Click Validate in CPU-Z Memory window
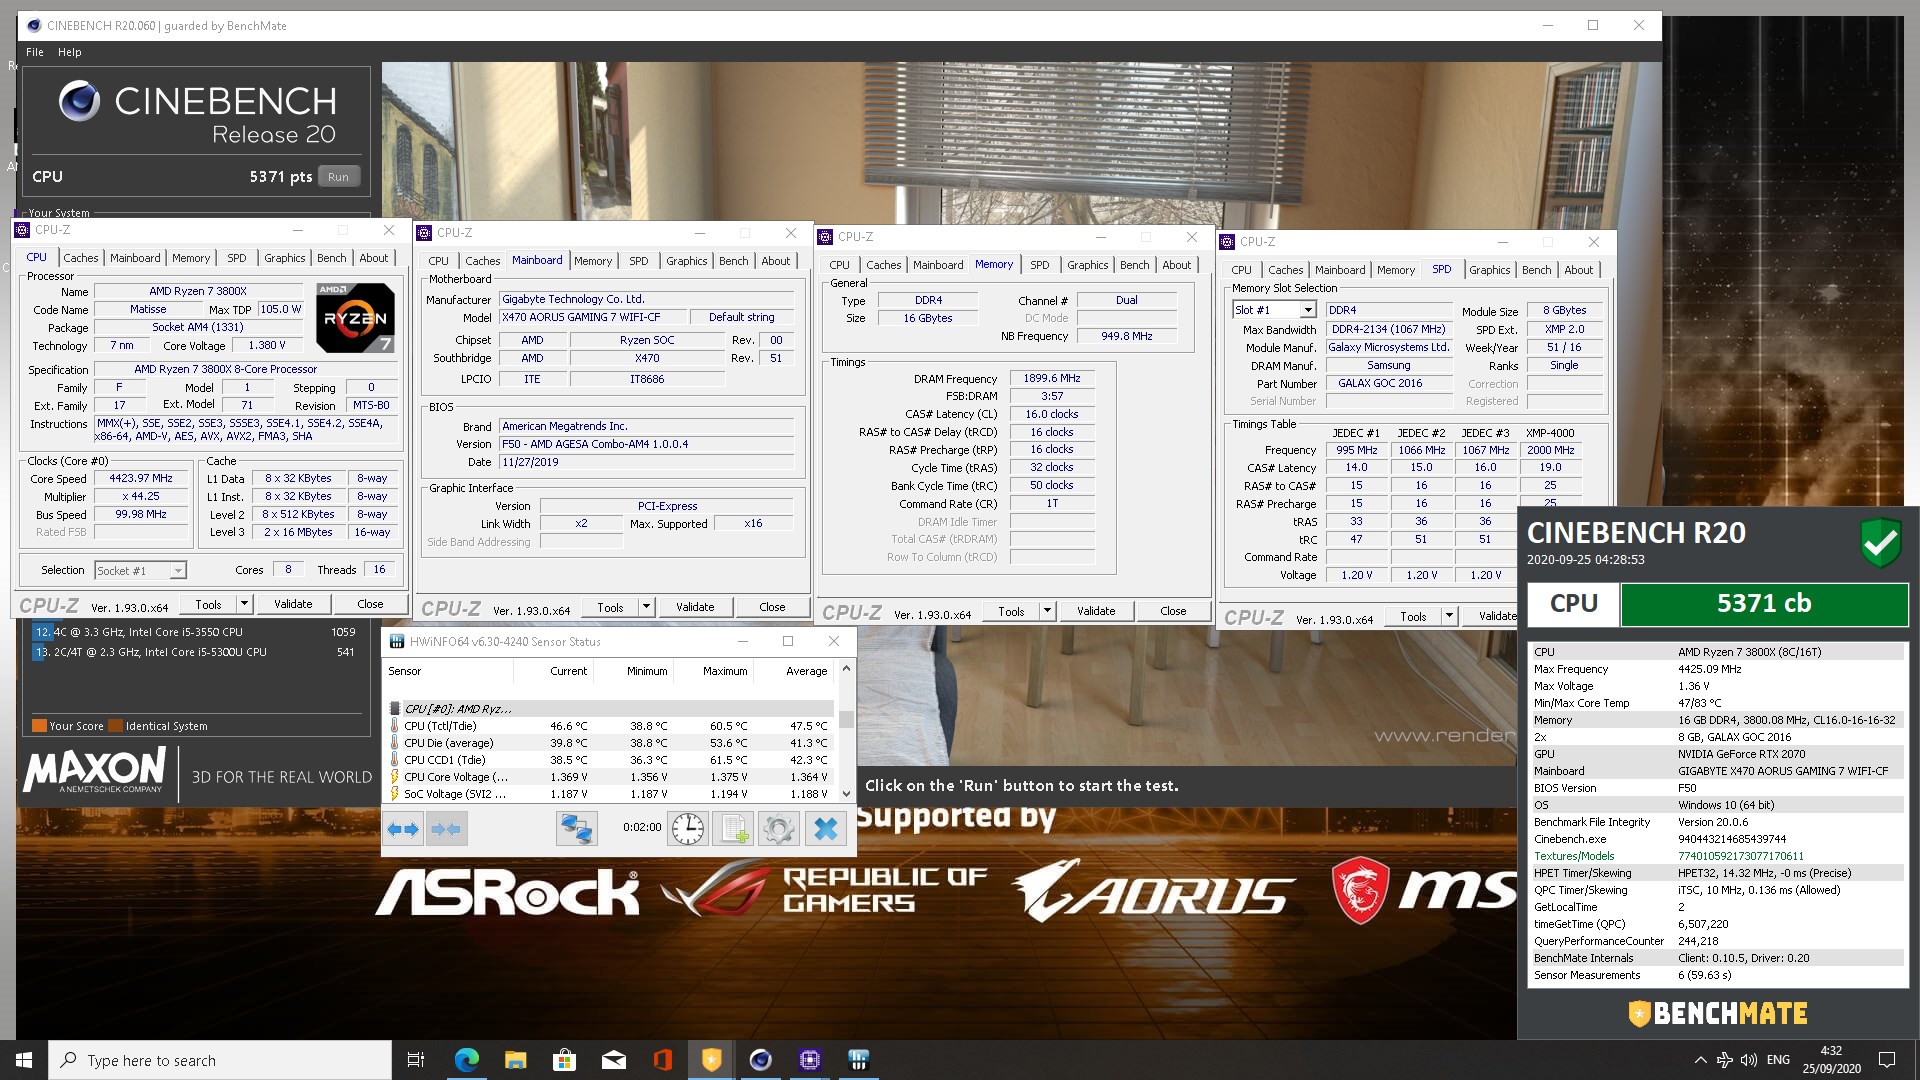 click(x=1096, y=611)
